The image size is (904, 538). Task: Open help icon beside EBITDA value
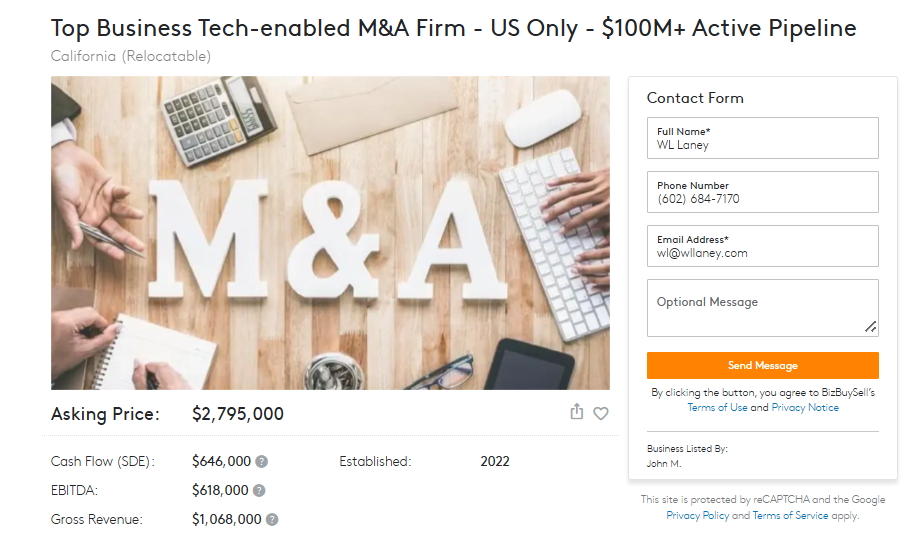click(259, 491)
